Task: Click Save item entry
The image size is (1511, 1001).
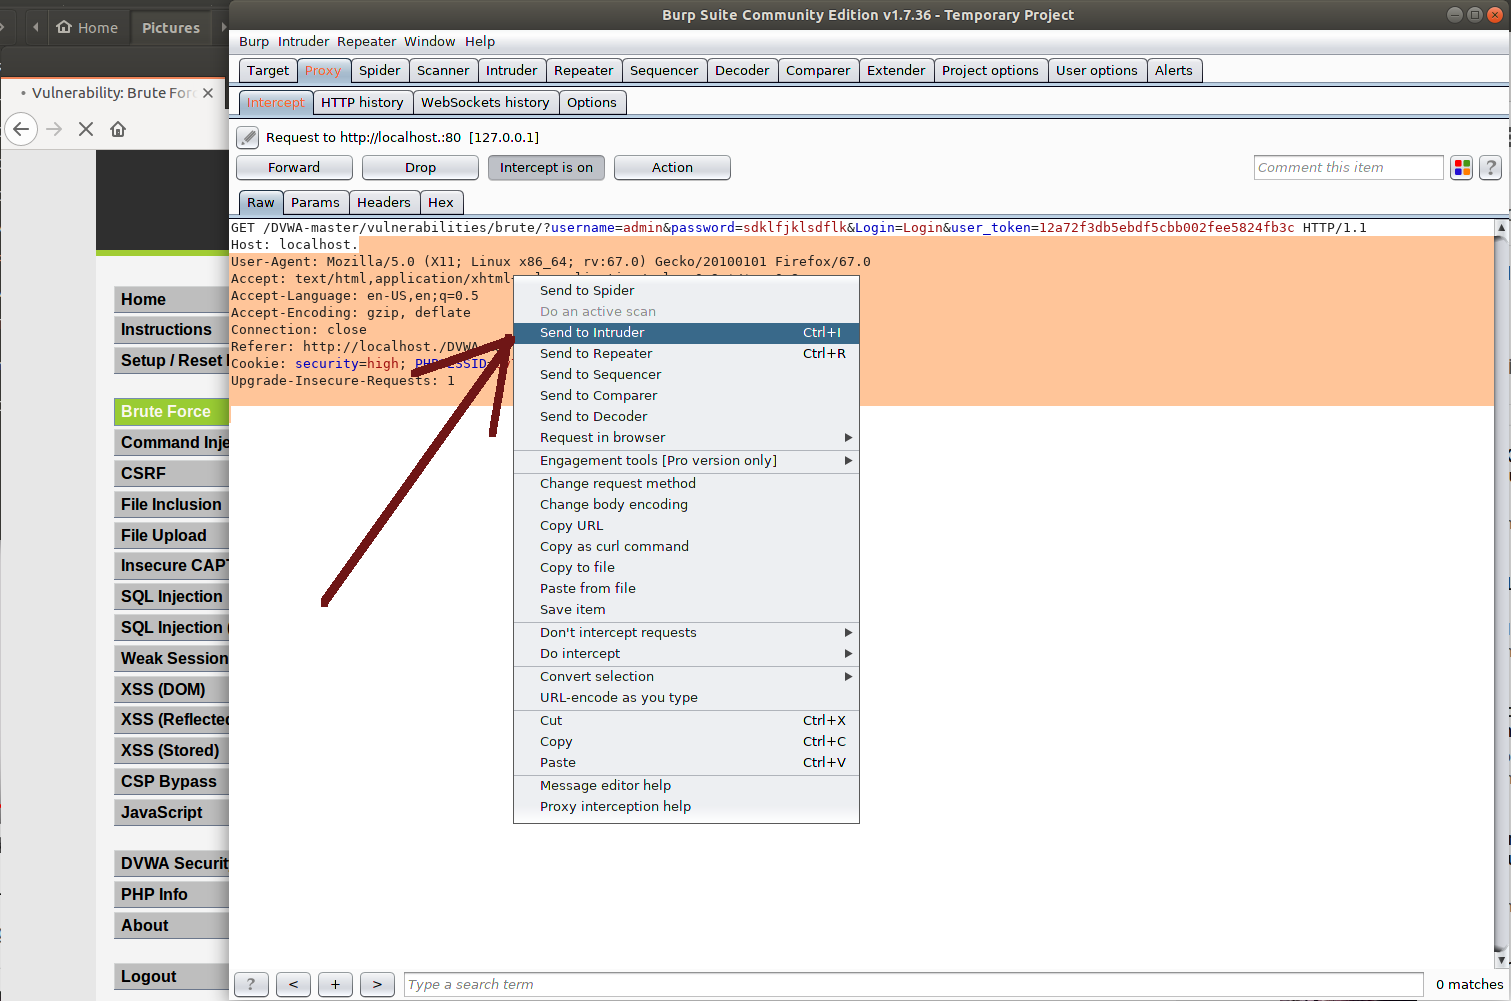Action: click(x=686, y=610)
